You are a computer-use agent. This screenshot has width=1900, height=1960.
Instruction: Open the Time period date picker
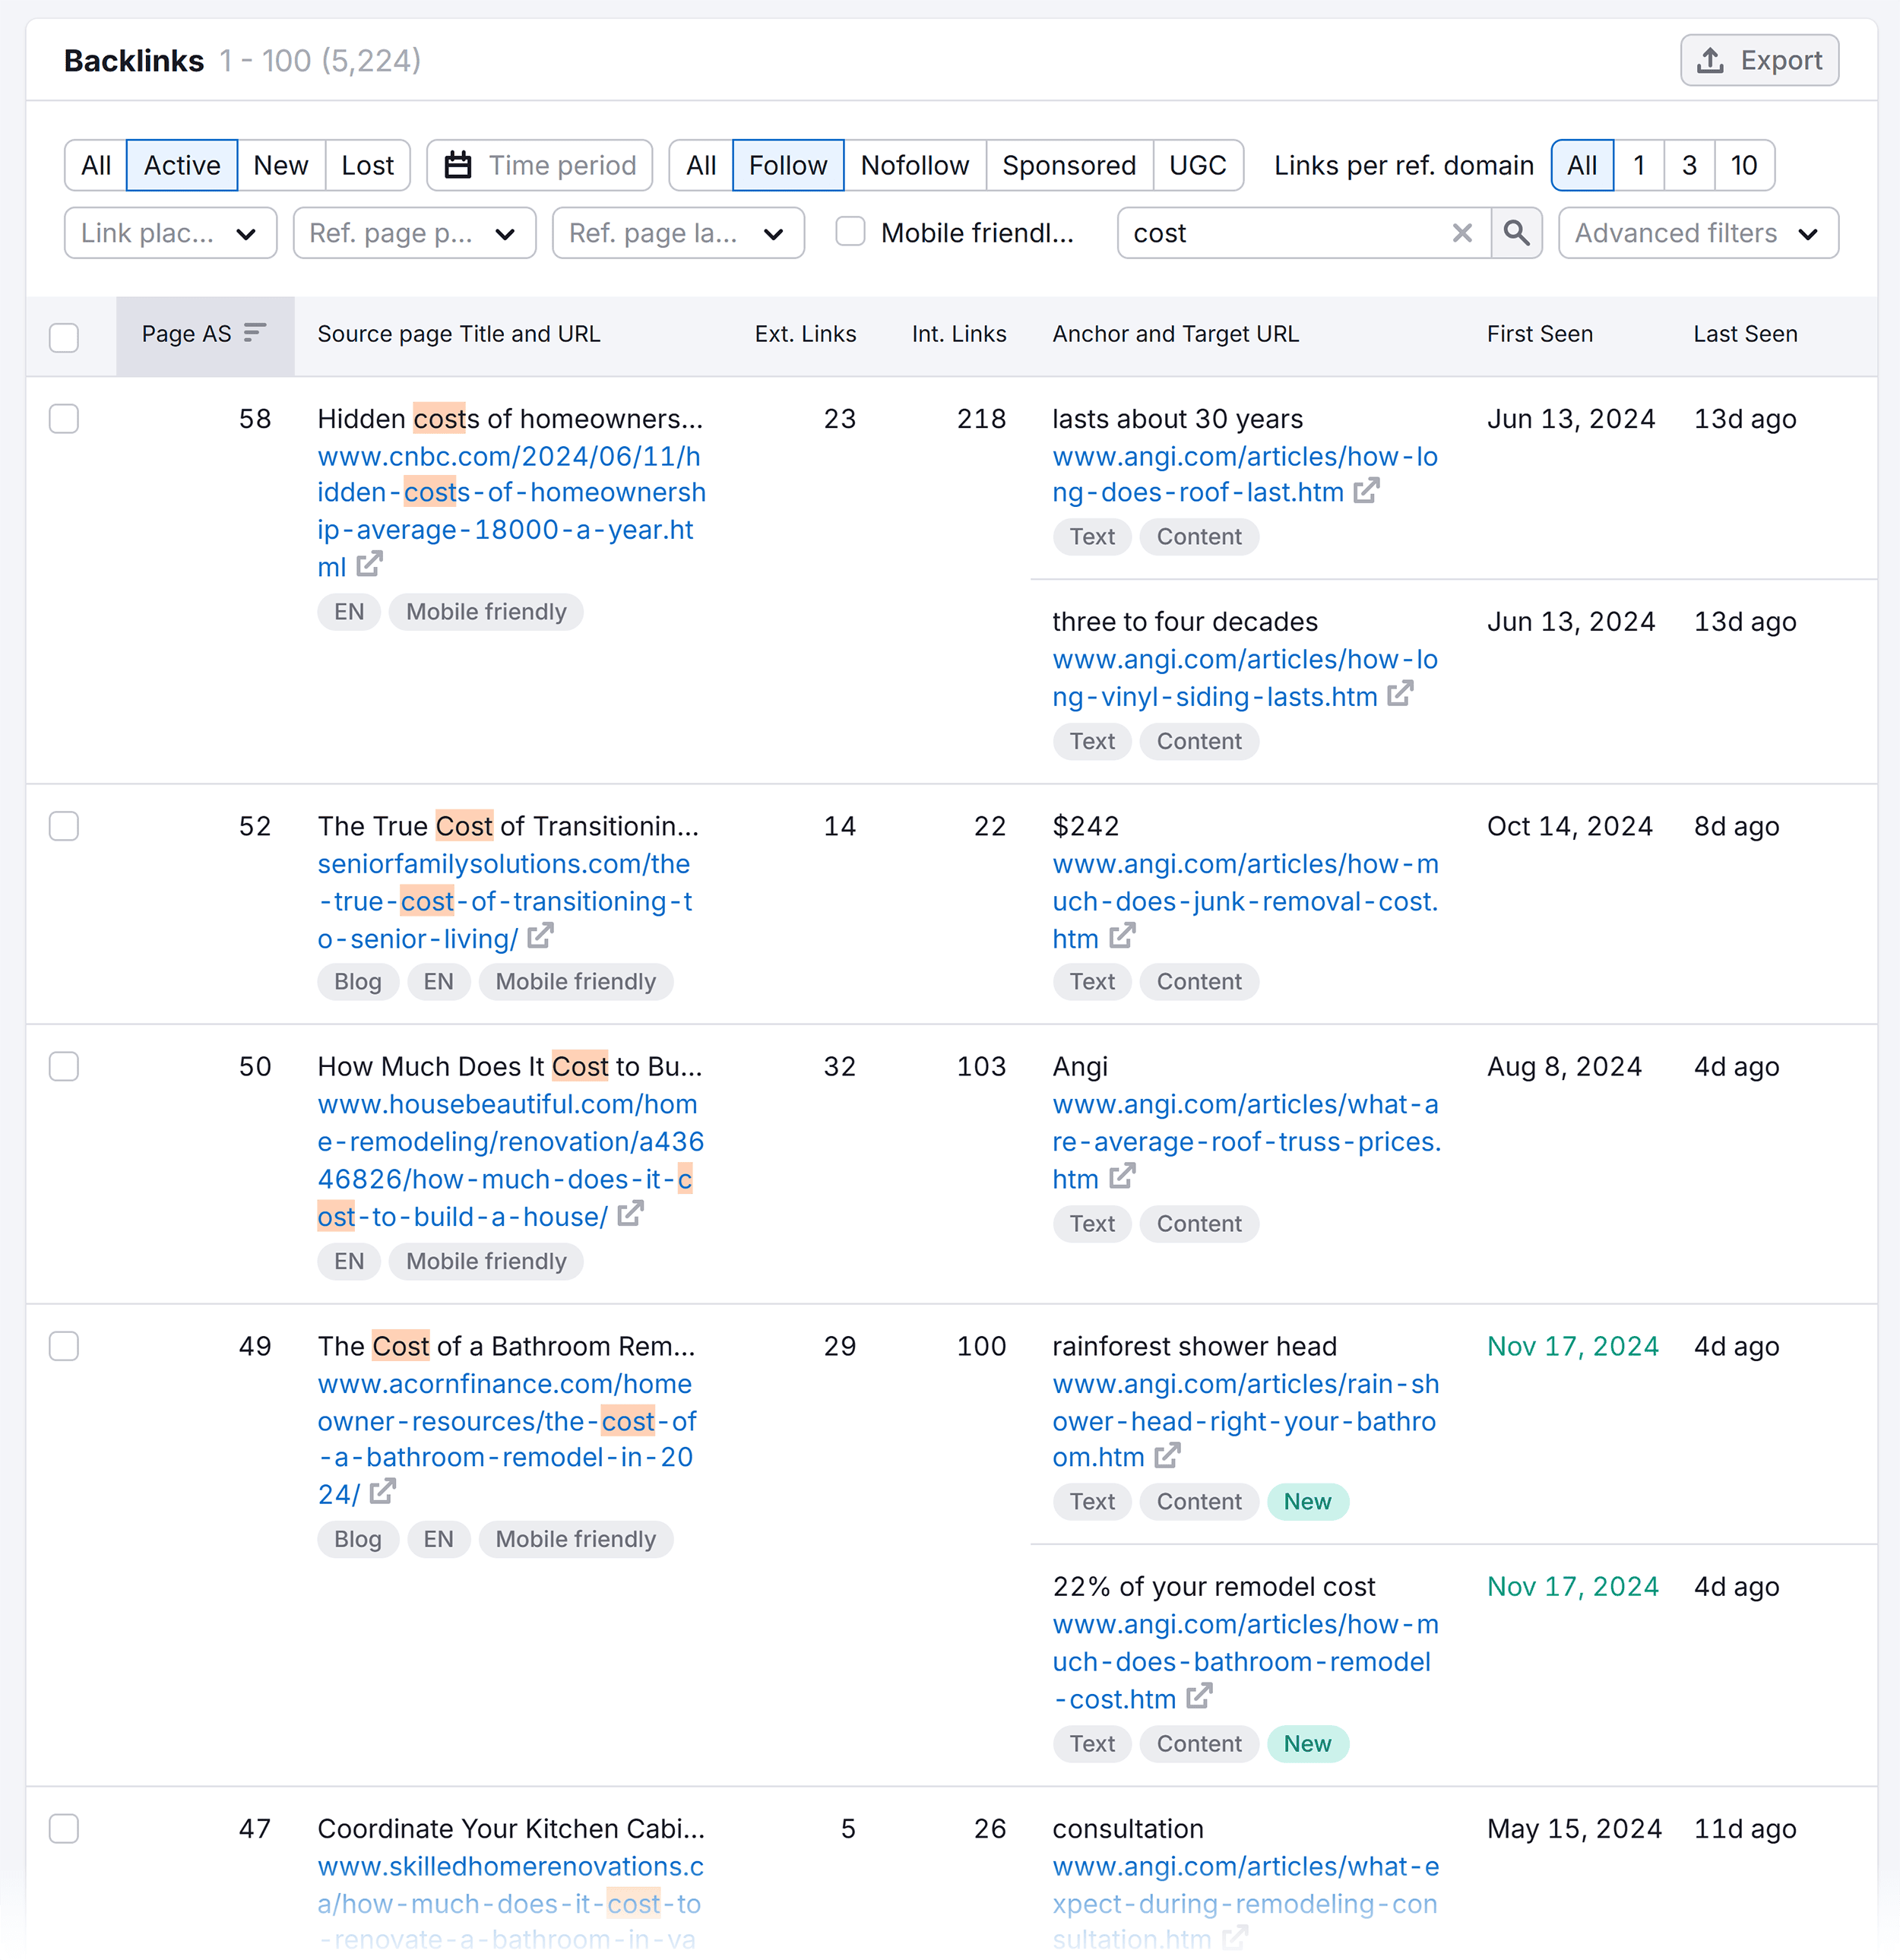[540, 165]
